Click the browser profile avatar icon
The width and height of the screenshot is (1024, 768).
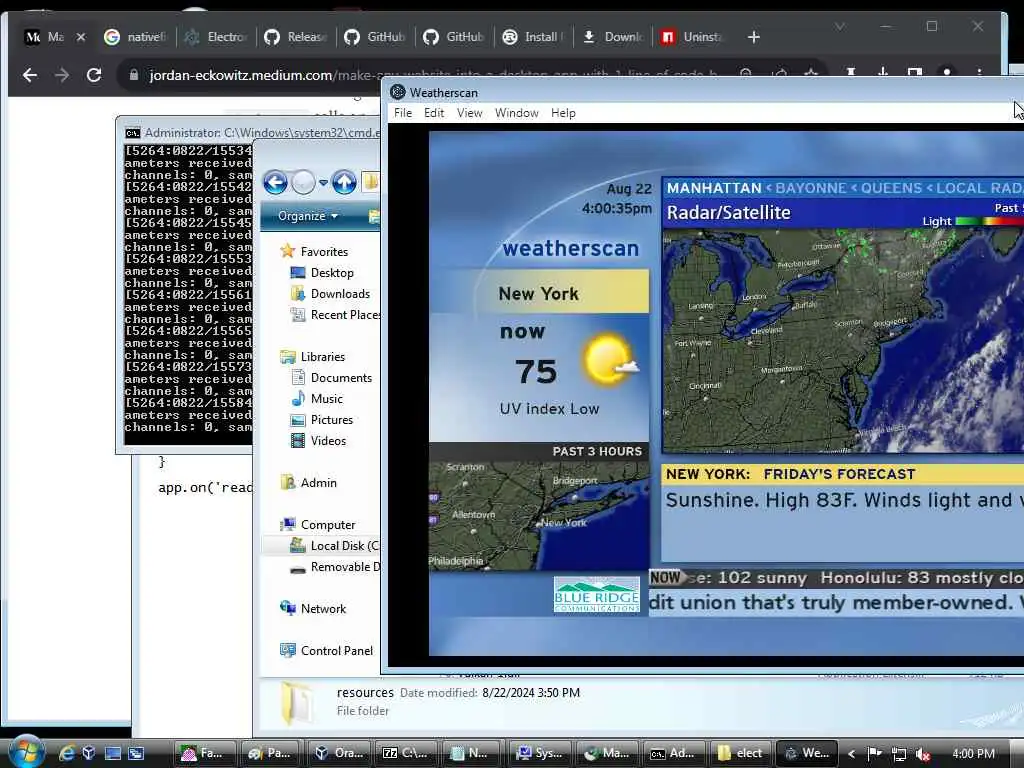947,72
